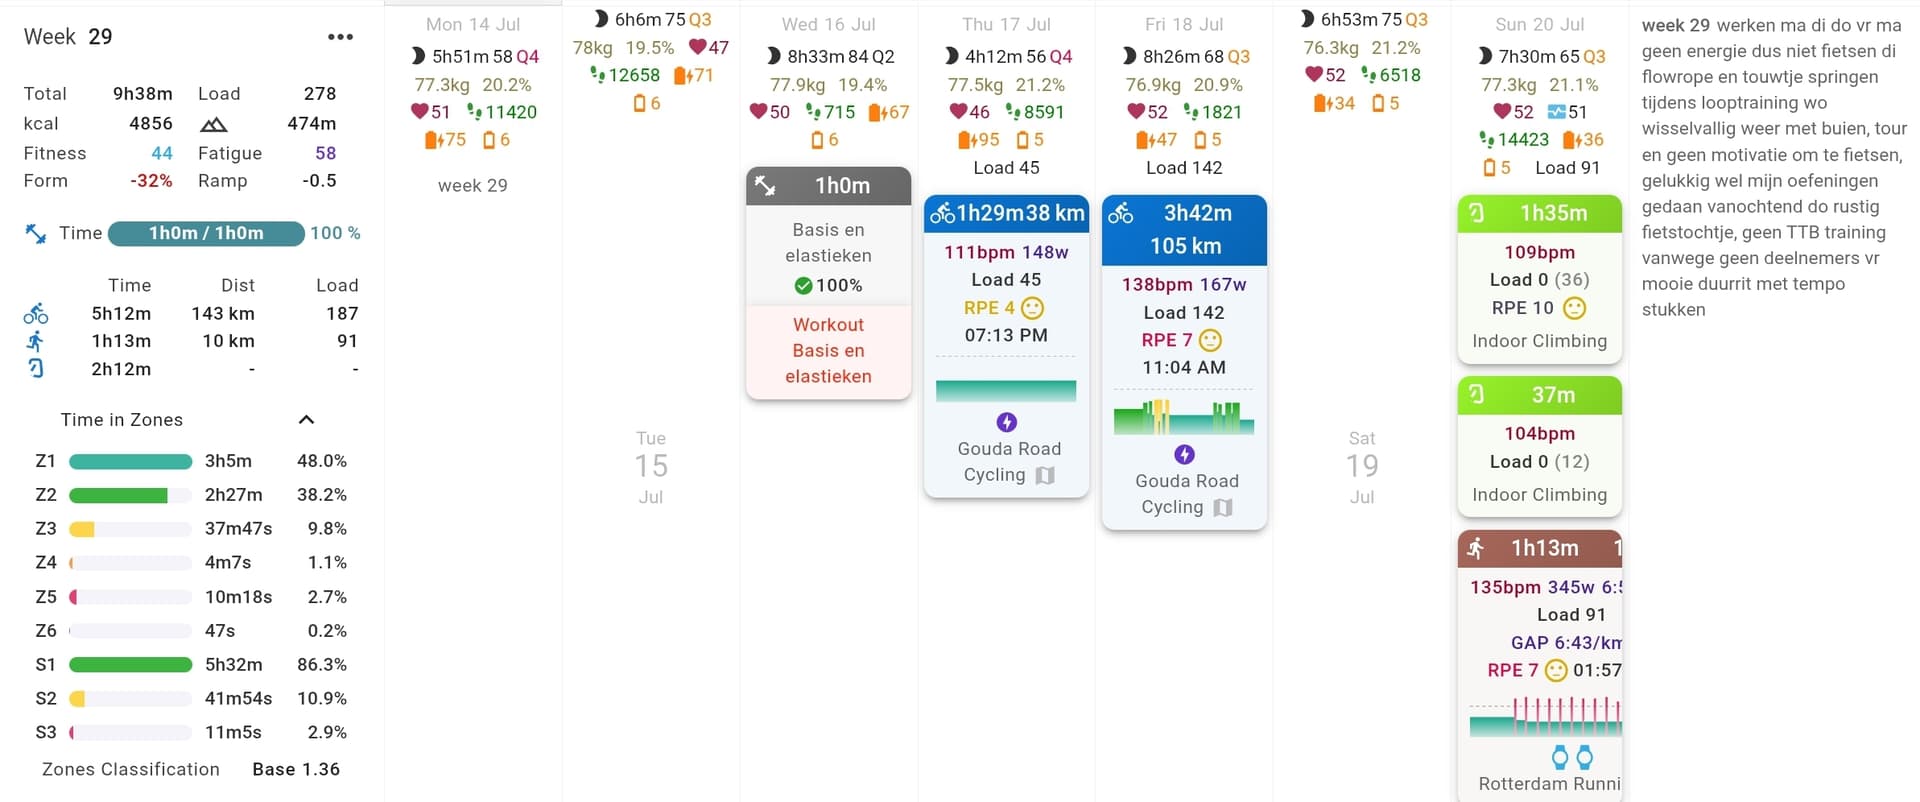This screenshot has width=1920, height=802.
Task: Select the Sat 19 Jul calendar day
Action: point(1362,466)
